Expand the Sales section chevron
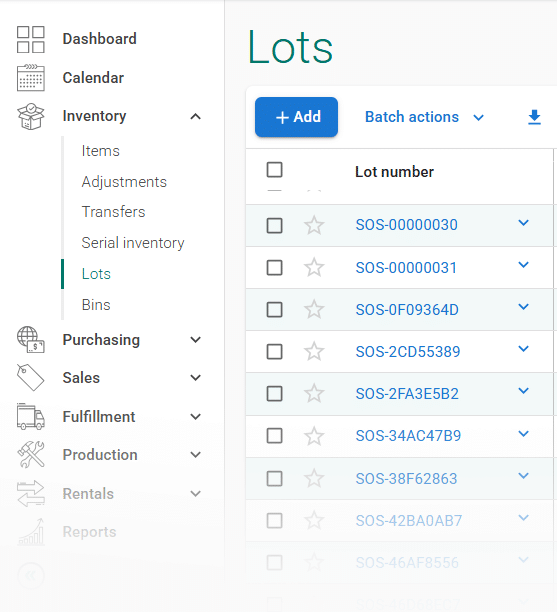 [196, 377]
